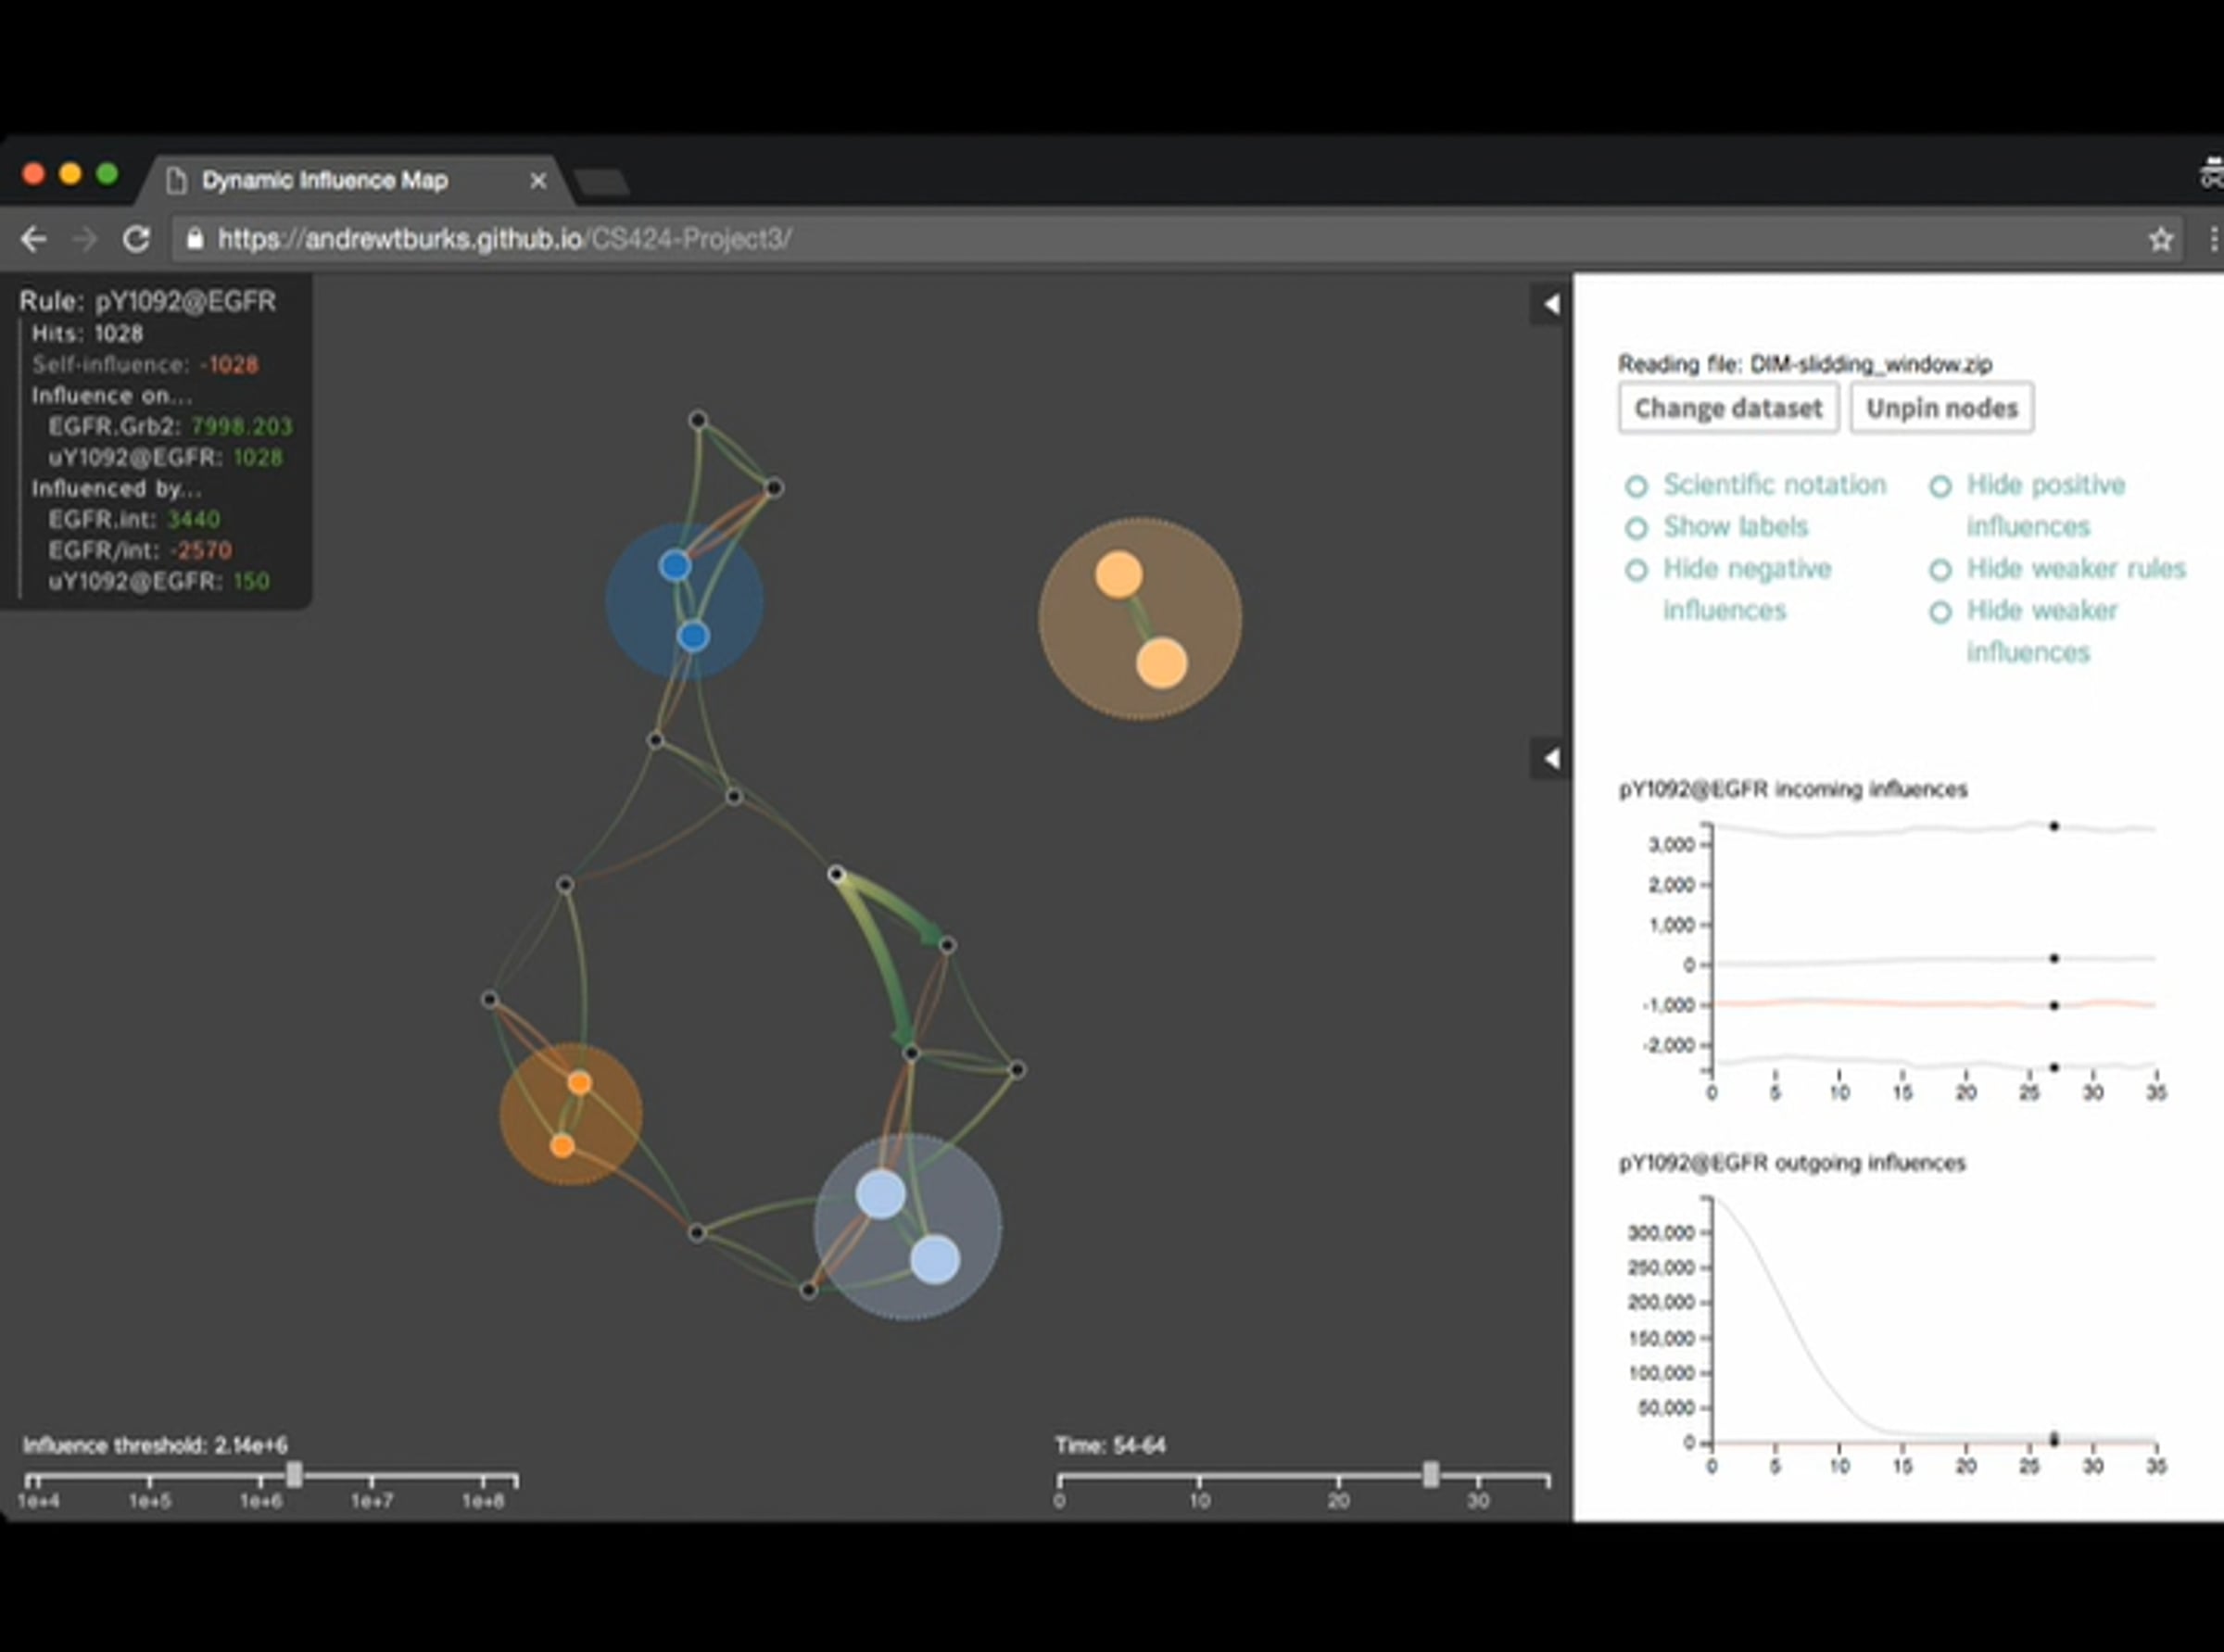Click 'Reading file: DIM-sliding_window.zip' text
2224x1652 pixels.
[x=1805, y=364]
